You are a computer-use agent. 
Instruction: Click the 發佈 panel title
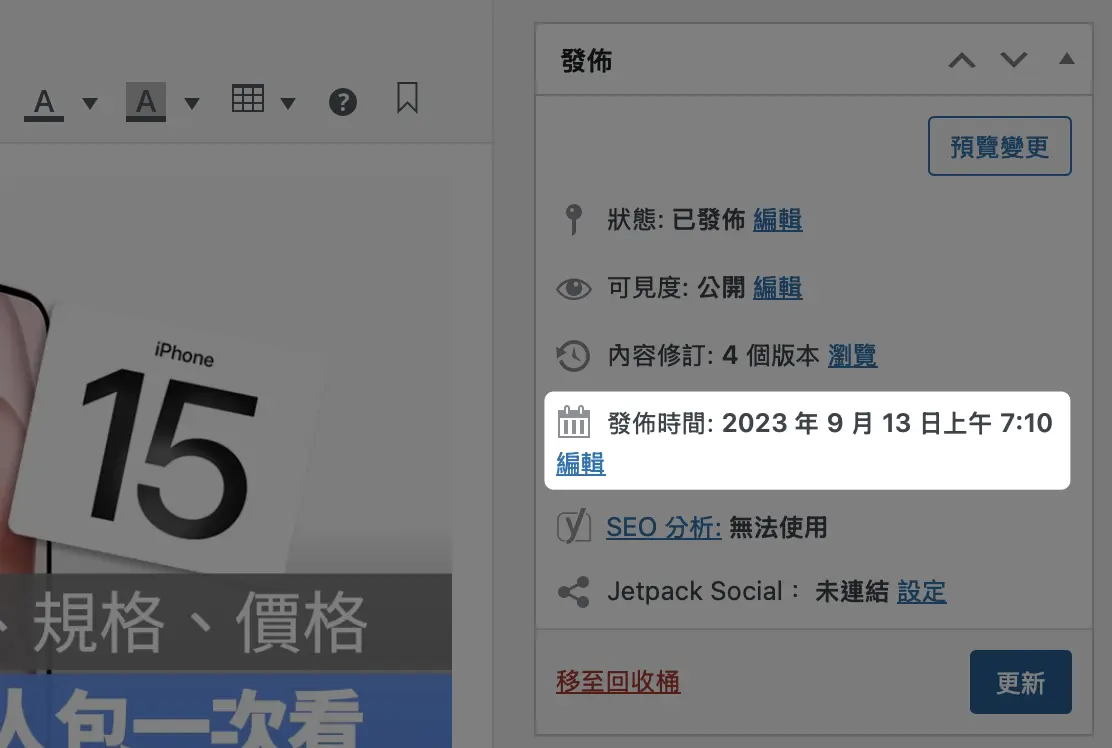586,61
